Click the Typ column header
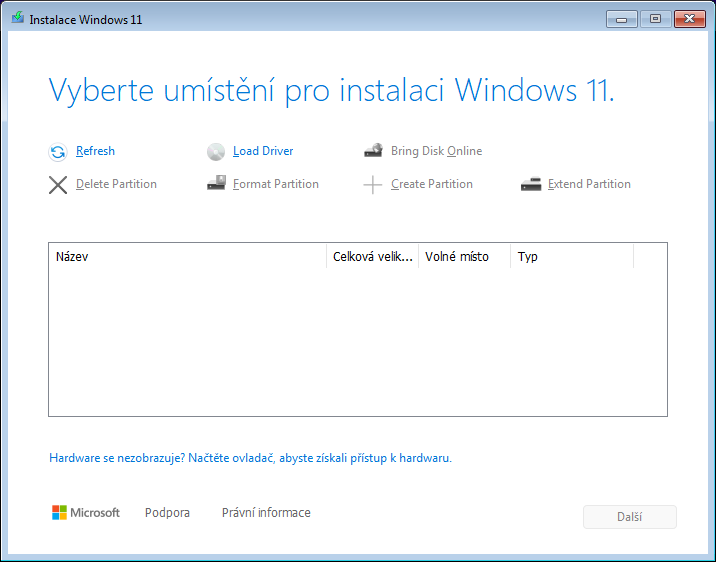This screenshot has height=562, width=716. pyautogui.click(x=572, y=257)
